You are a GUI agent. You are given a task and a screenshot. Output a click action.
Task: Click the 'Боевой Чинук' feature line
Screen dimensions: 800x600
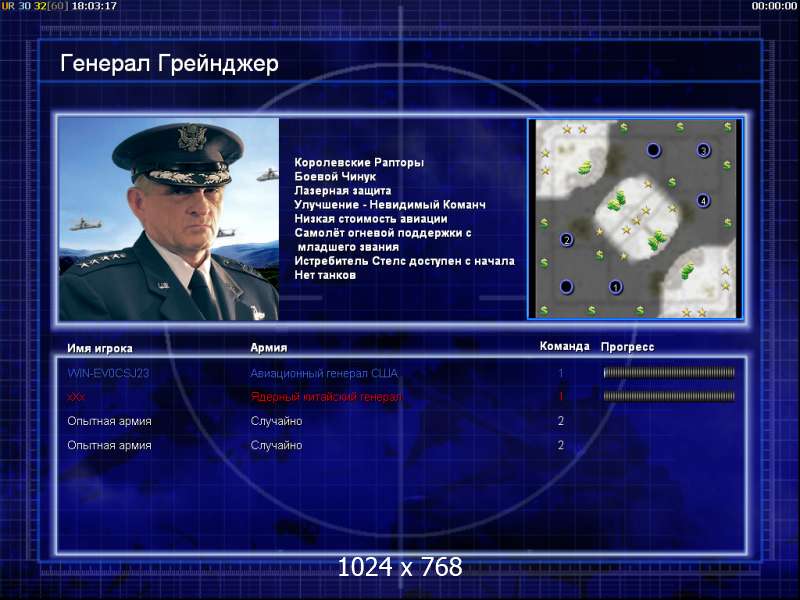tap(335, 177)
